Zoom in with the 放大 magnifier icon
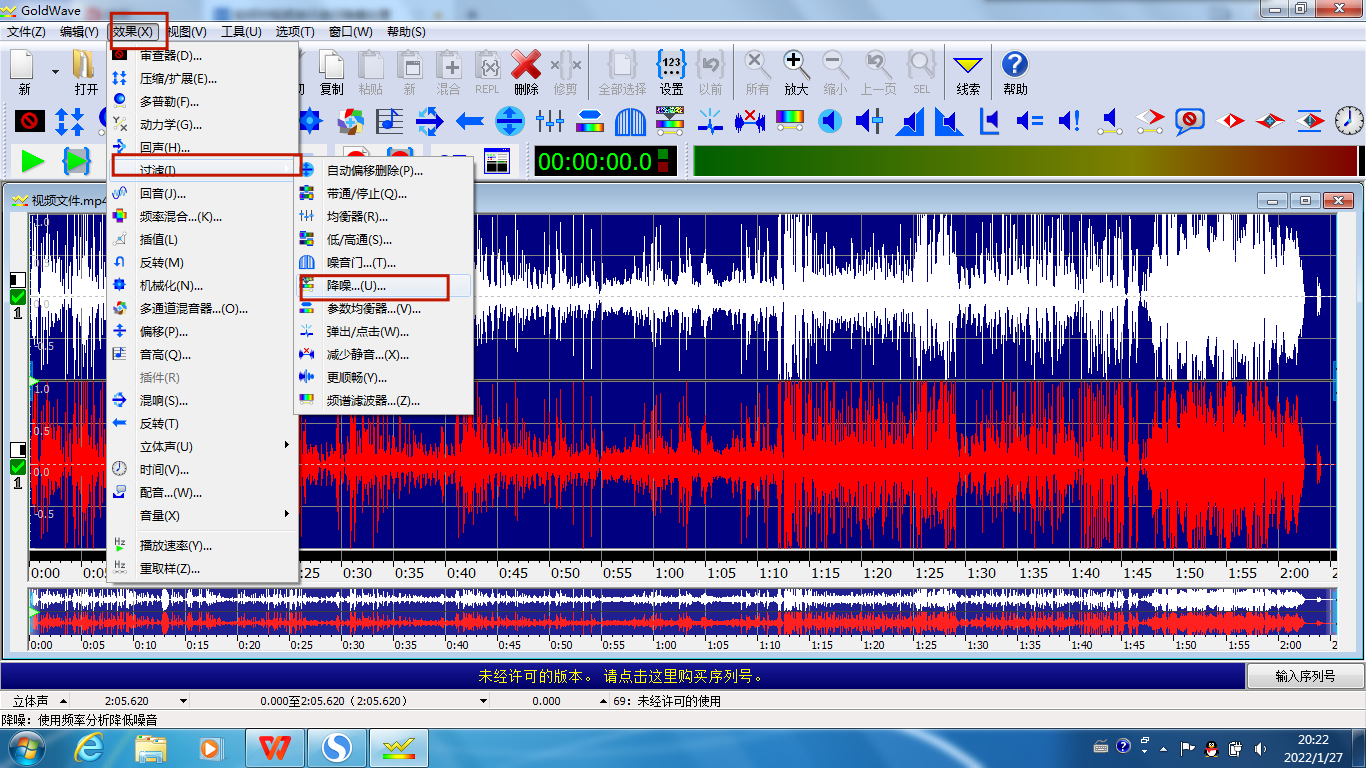Viewport: 1366px width, 768px height. click(796, 72)
